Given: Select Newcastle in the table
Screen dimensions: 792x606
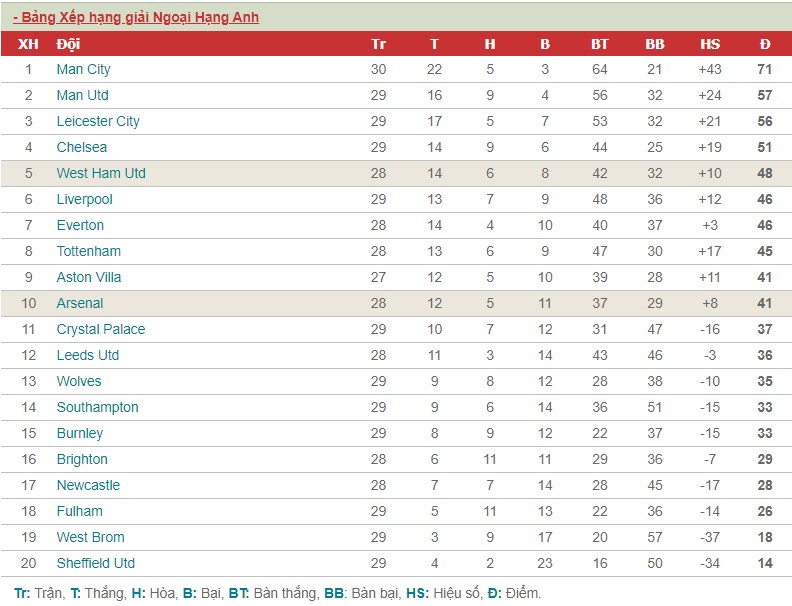Looking at the screenshot, I should [88, 485].
